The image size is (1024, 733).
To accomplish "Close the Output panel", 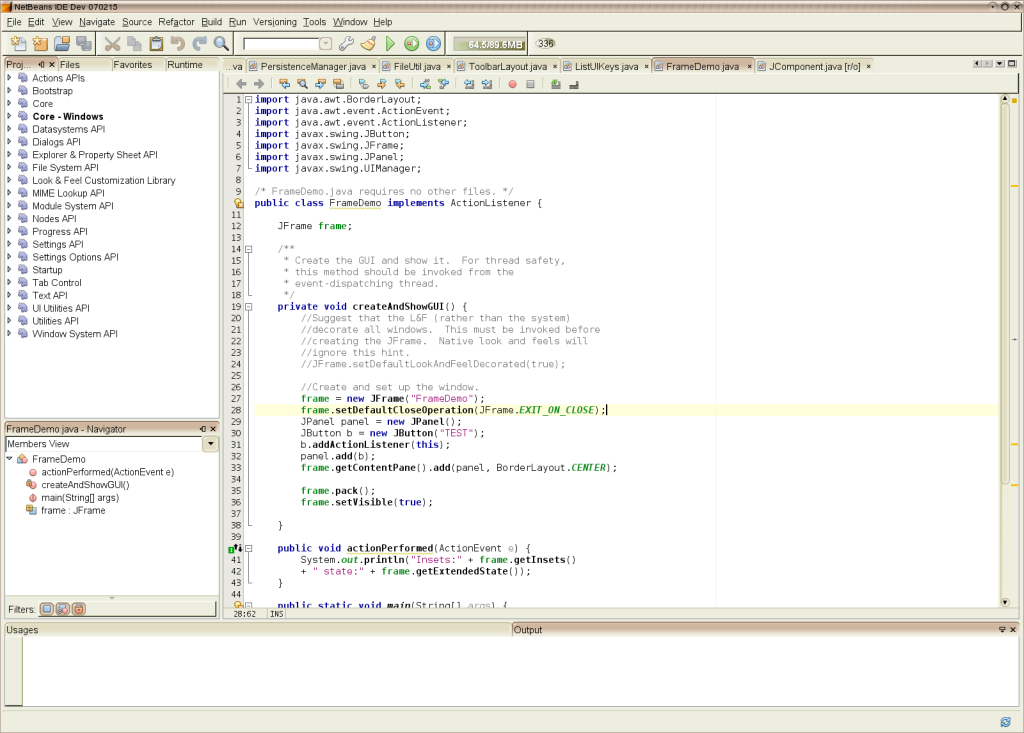I will [x=1013, y=630].
